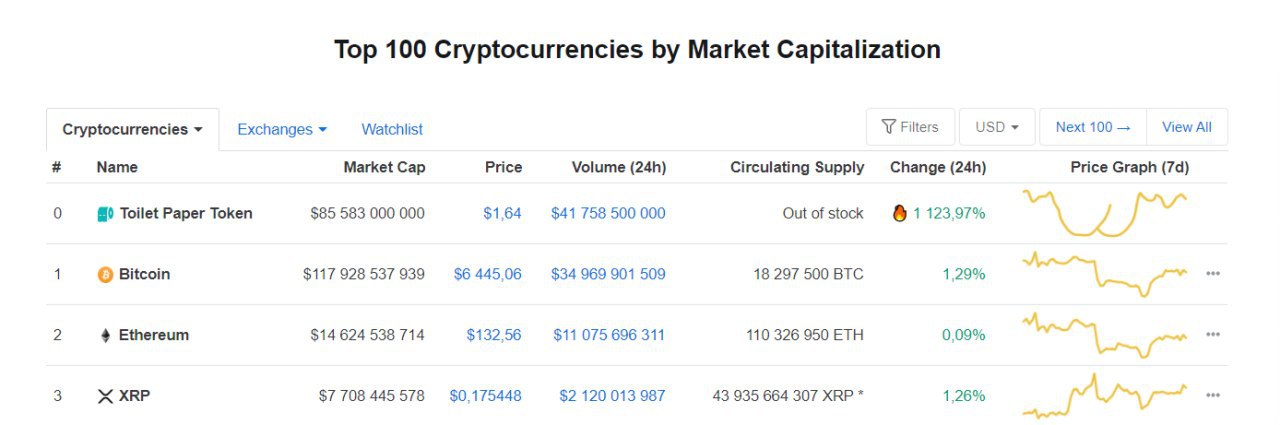Open the Toilet Paper Token name link
This screenshot has width=1280, height=425.
[186, 213]
